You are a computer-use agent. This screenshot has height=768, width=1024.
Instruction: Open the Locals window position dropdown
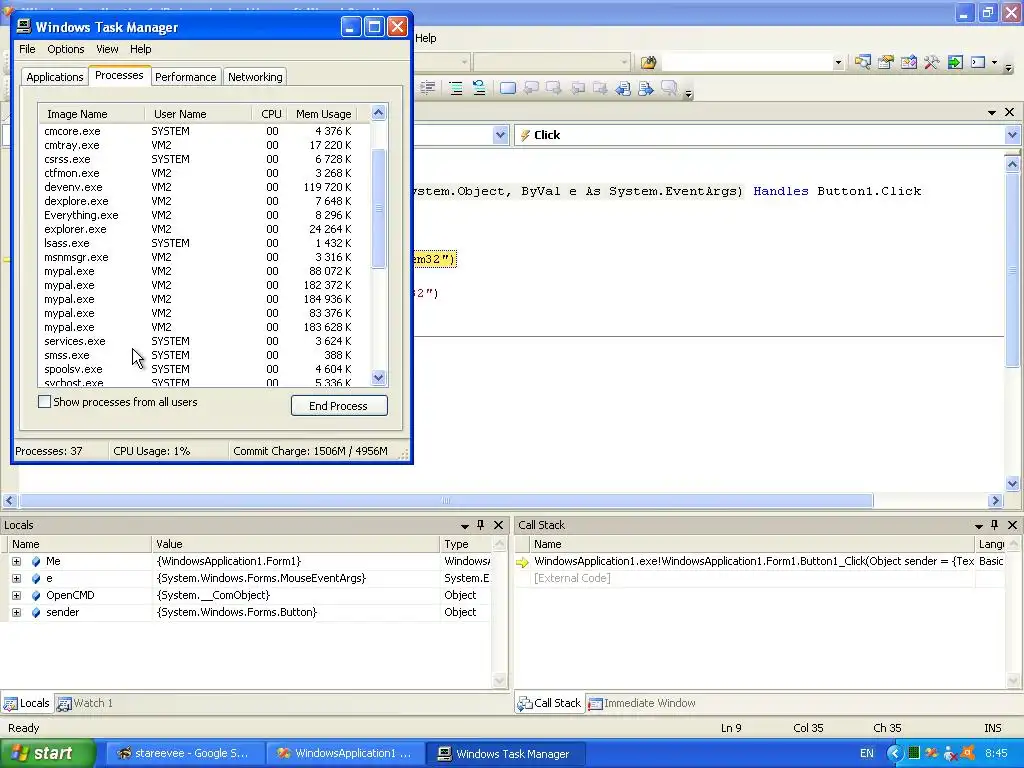(x=464, y=526)
